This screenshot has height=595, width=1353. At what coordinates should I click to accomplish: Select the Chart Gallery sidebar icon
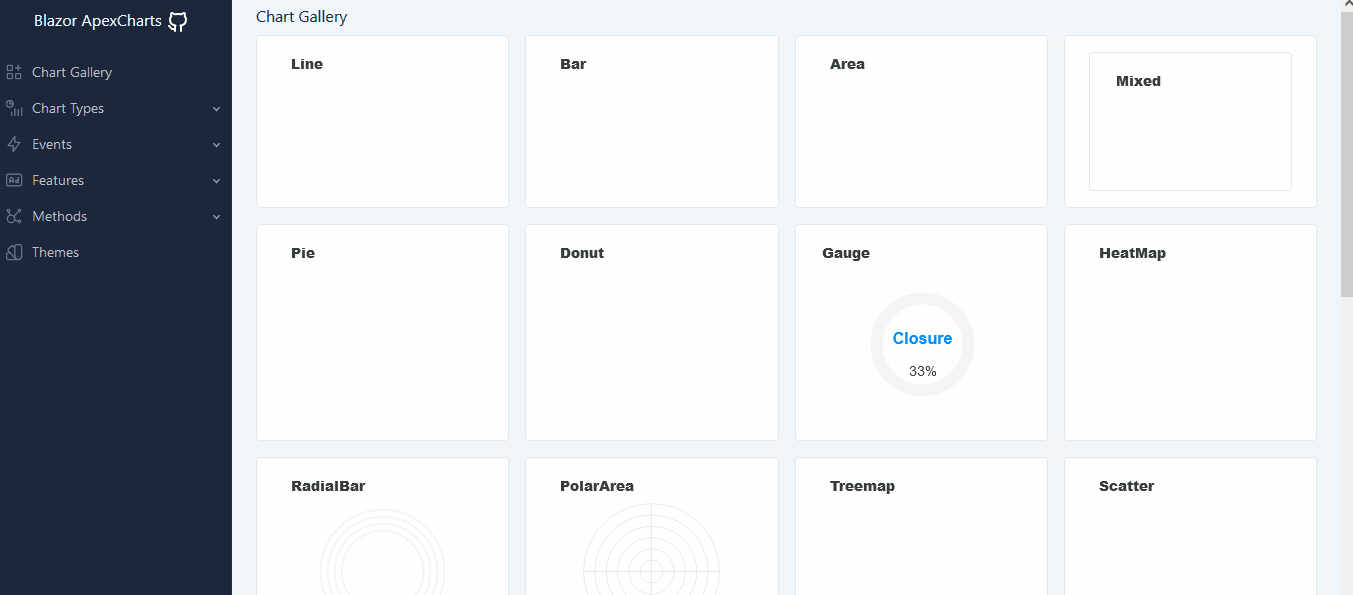click(x=13, y=71)
